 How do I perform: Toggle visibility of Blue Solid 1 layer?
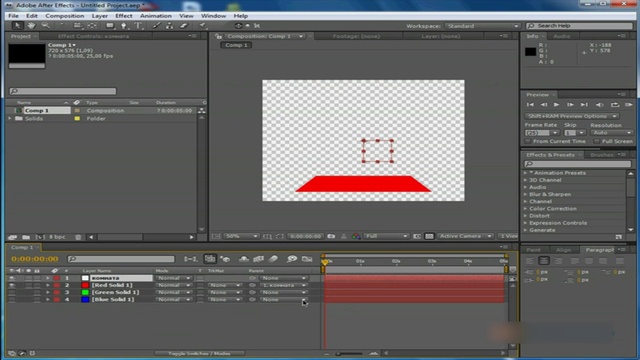click(x=12, y=300)
